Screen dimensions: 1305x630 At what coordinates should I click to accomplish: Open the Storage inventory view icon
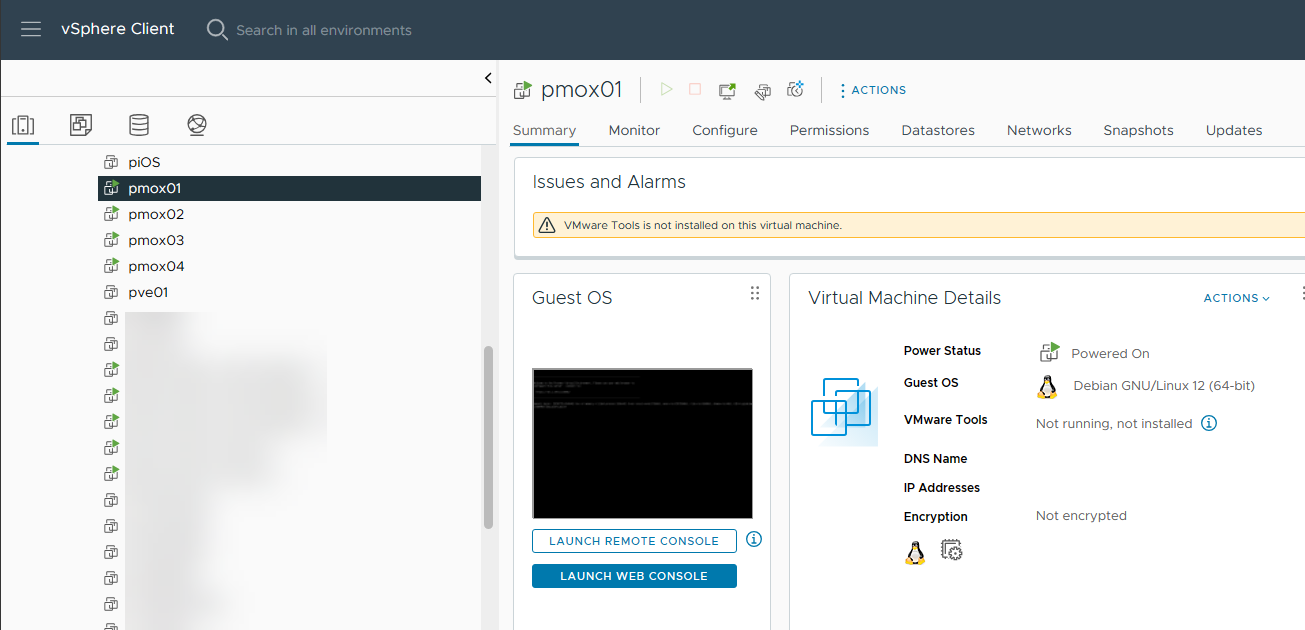click(x=139, y=125)
